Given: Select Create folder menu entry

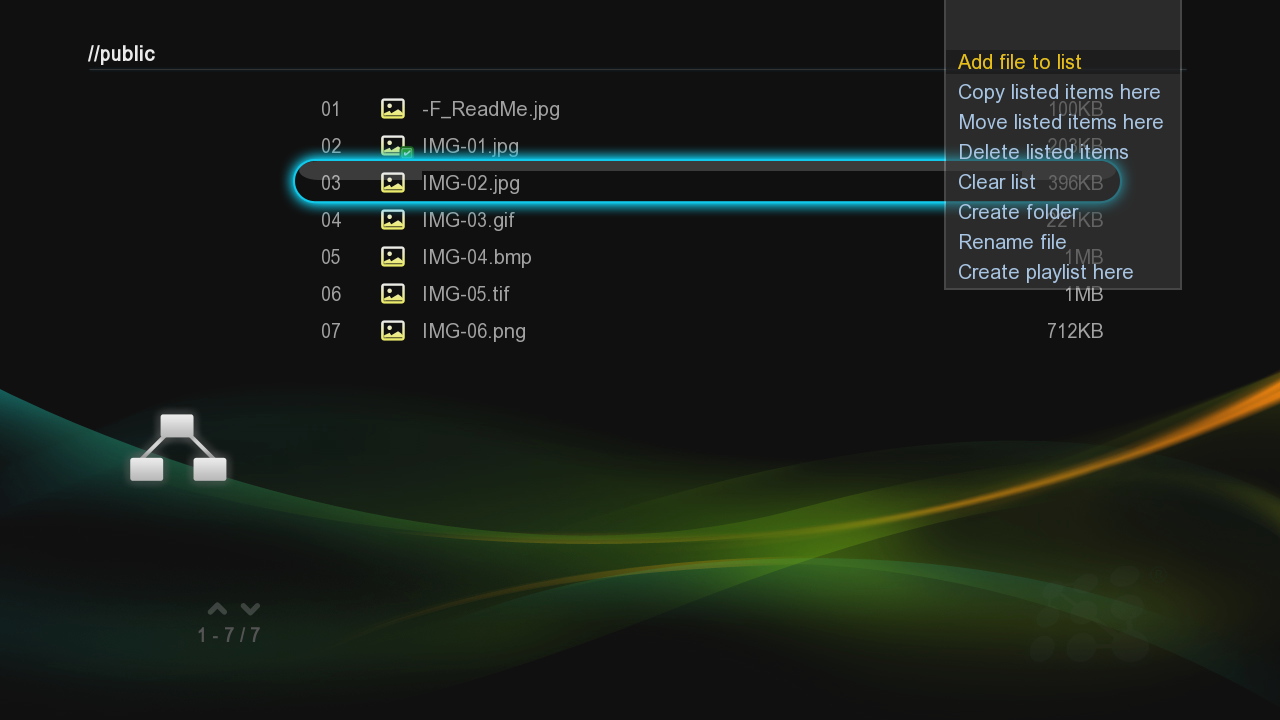Looking at the screenshot, I should click(x=1017, y=212).
